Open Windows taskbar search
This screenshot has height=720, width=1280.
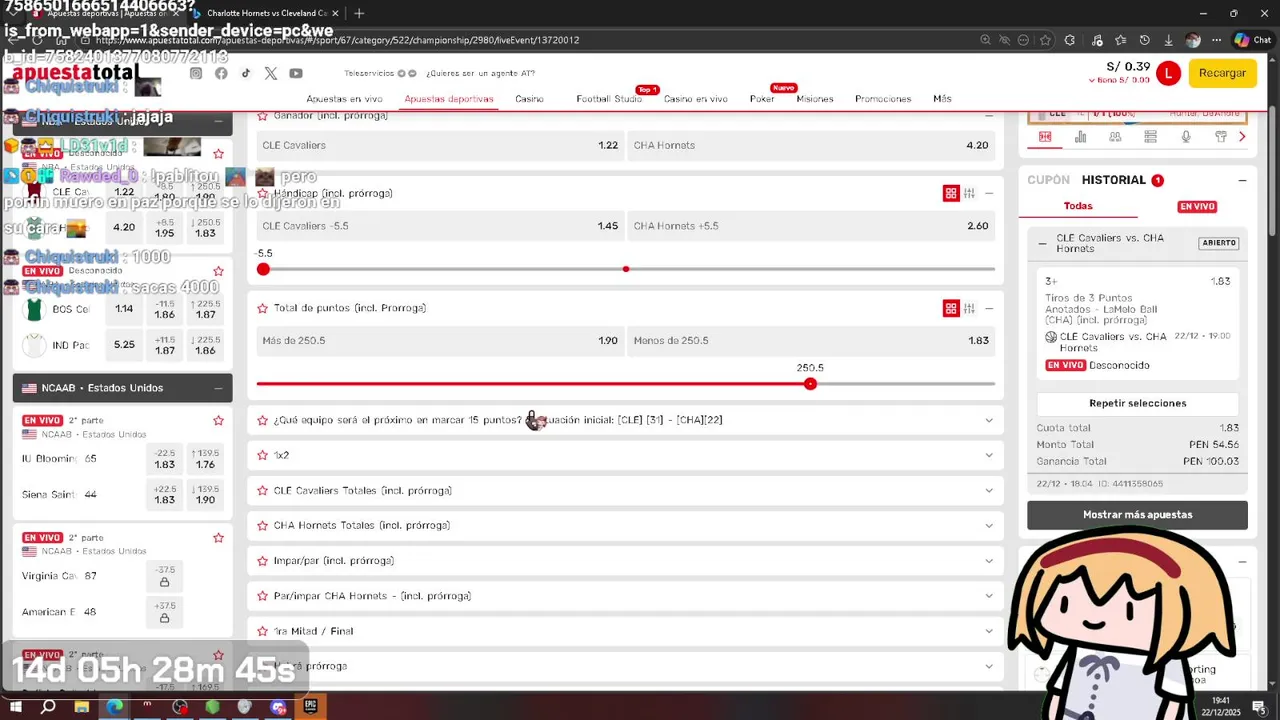point(48,707)
